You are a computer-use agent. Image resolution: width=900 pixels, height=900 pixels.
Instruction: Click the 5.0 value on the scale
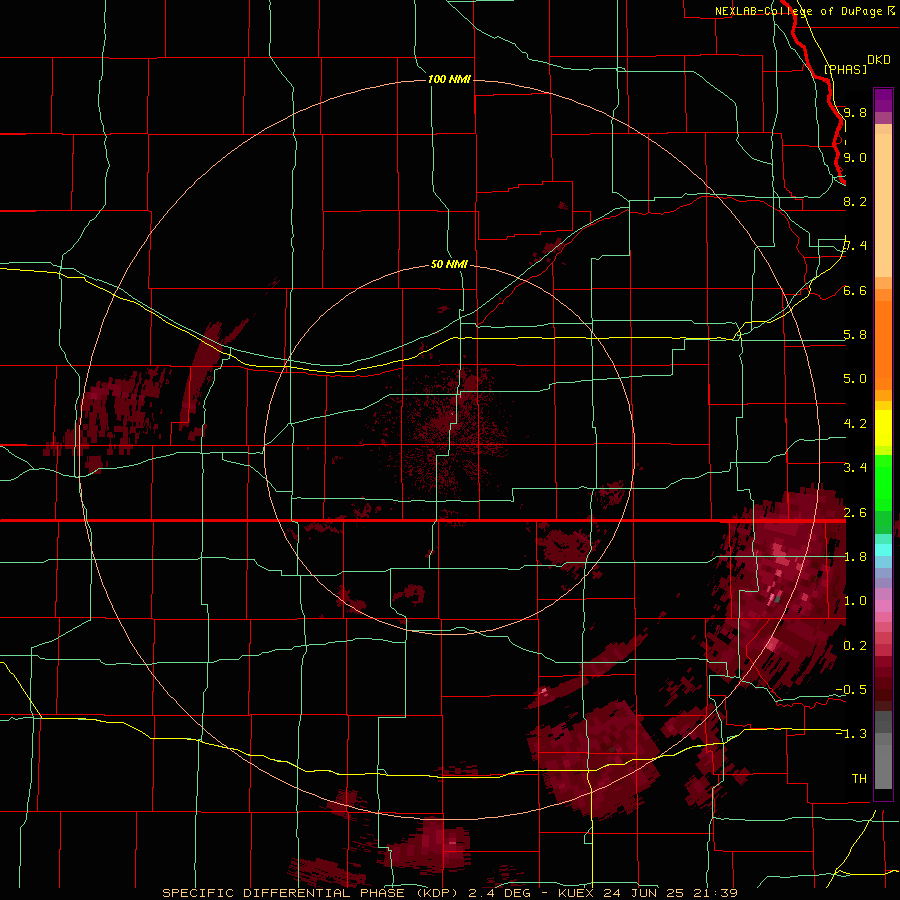click(x=855, y=379)
